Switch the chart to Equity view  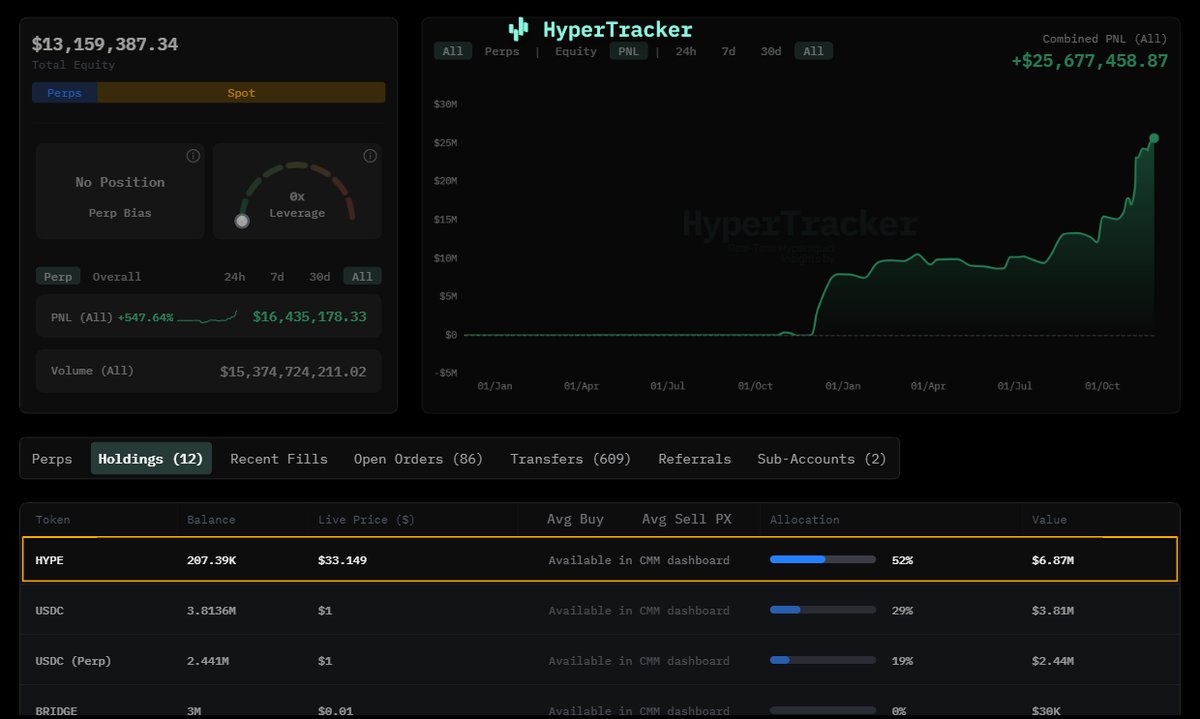(575, 51)
